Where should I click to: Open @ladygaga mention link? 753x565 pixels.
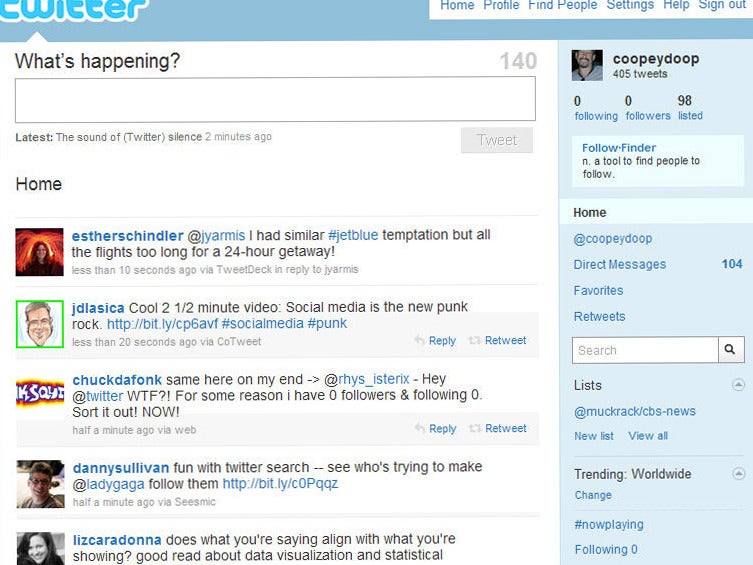[109, 484]
